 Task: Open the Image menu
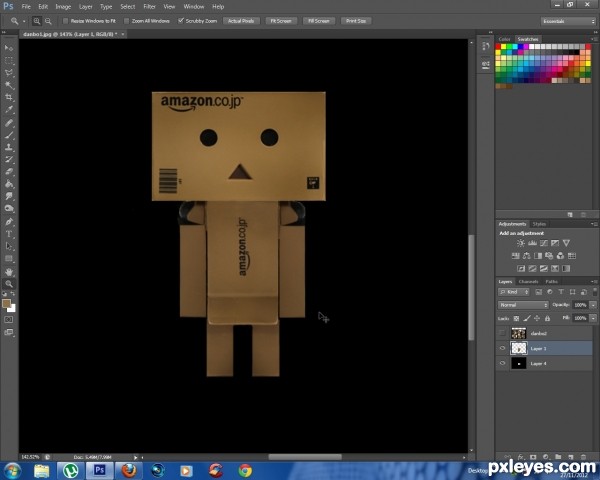click(x=63, y=7)
